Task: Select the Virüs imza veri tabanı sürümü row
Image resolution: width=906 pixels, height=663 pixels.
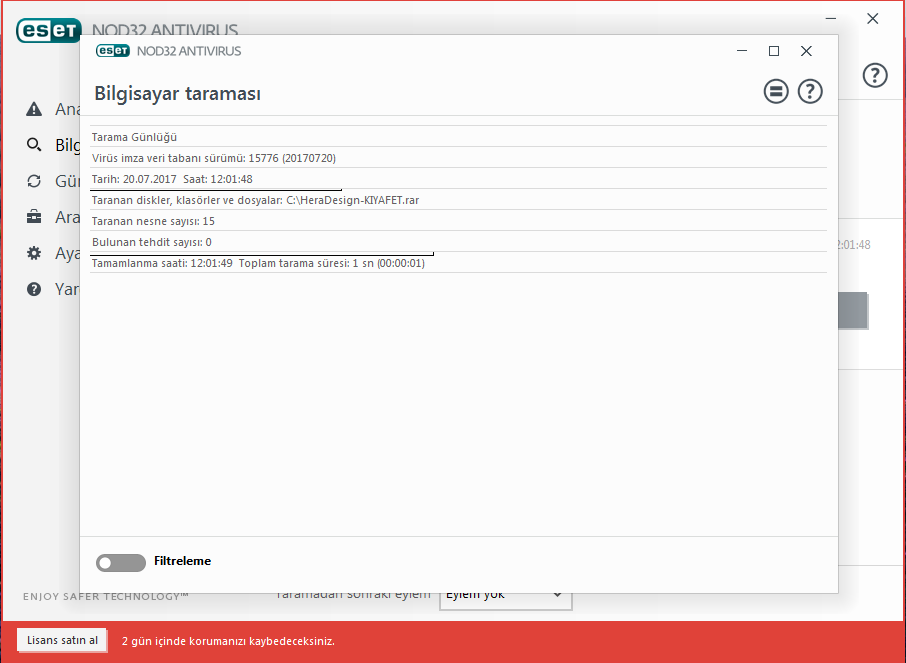Action: [x=458, y=158]
